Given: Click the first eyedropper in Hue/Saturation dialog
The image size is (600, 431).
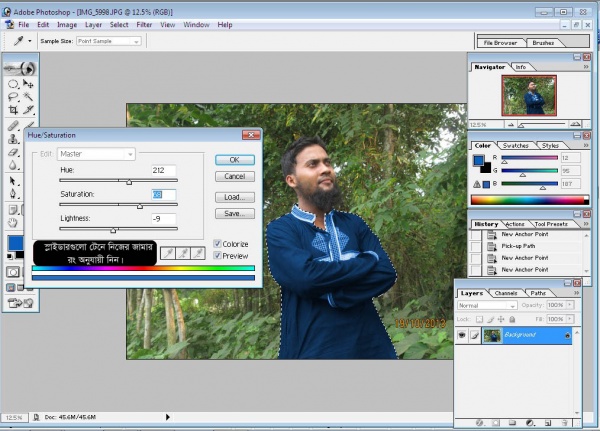Looking at the screenshot, I should pos(168,253).
